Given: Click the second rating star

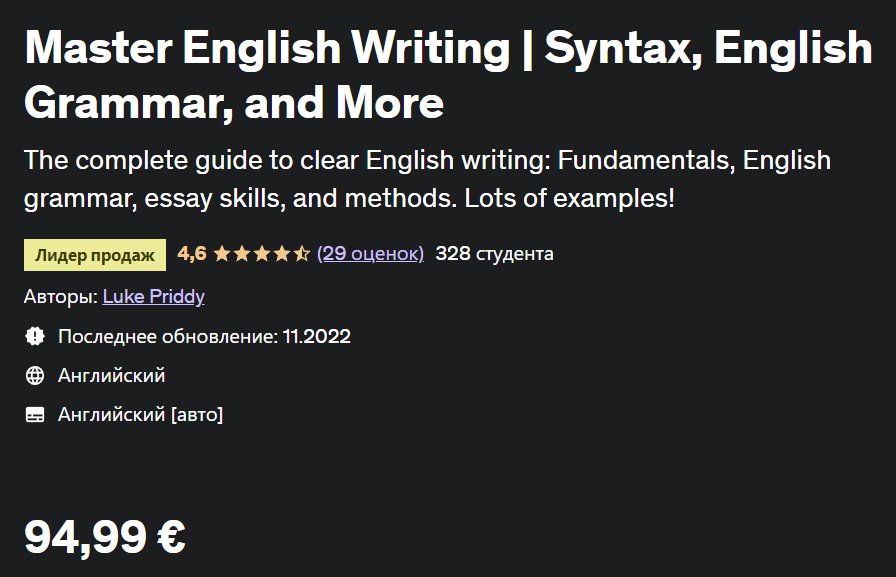Looking at the screenshot, I should click(241, 254).
